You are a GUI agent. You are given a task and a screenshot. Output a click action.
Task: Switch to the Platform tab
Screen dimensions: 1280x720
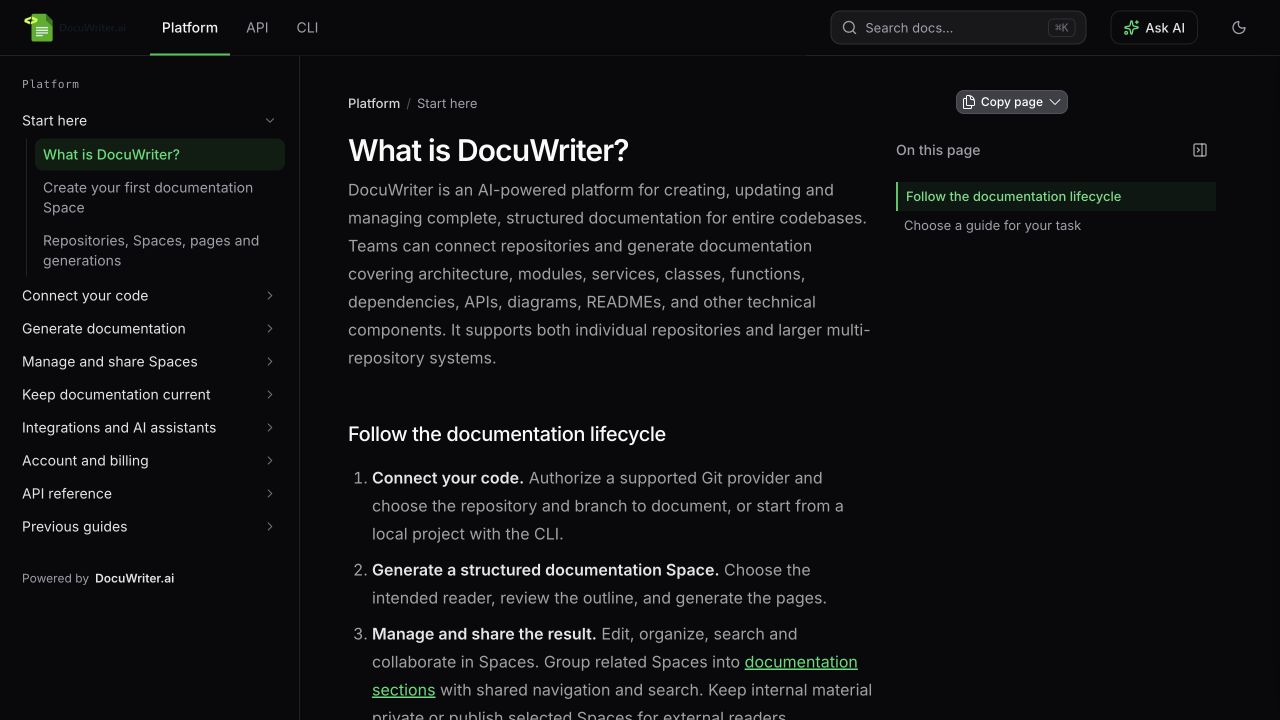pyautogui.click(x=190, y=28)
